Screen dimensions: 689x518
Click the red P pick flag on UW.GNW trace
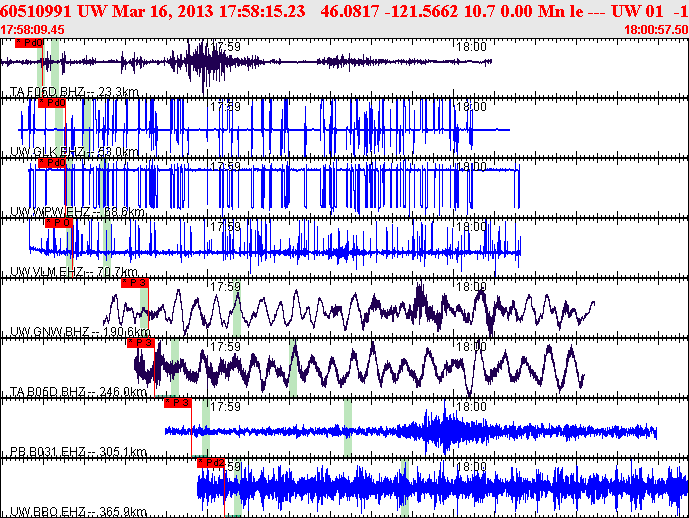(135, 283)
